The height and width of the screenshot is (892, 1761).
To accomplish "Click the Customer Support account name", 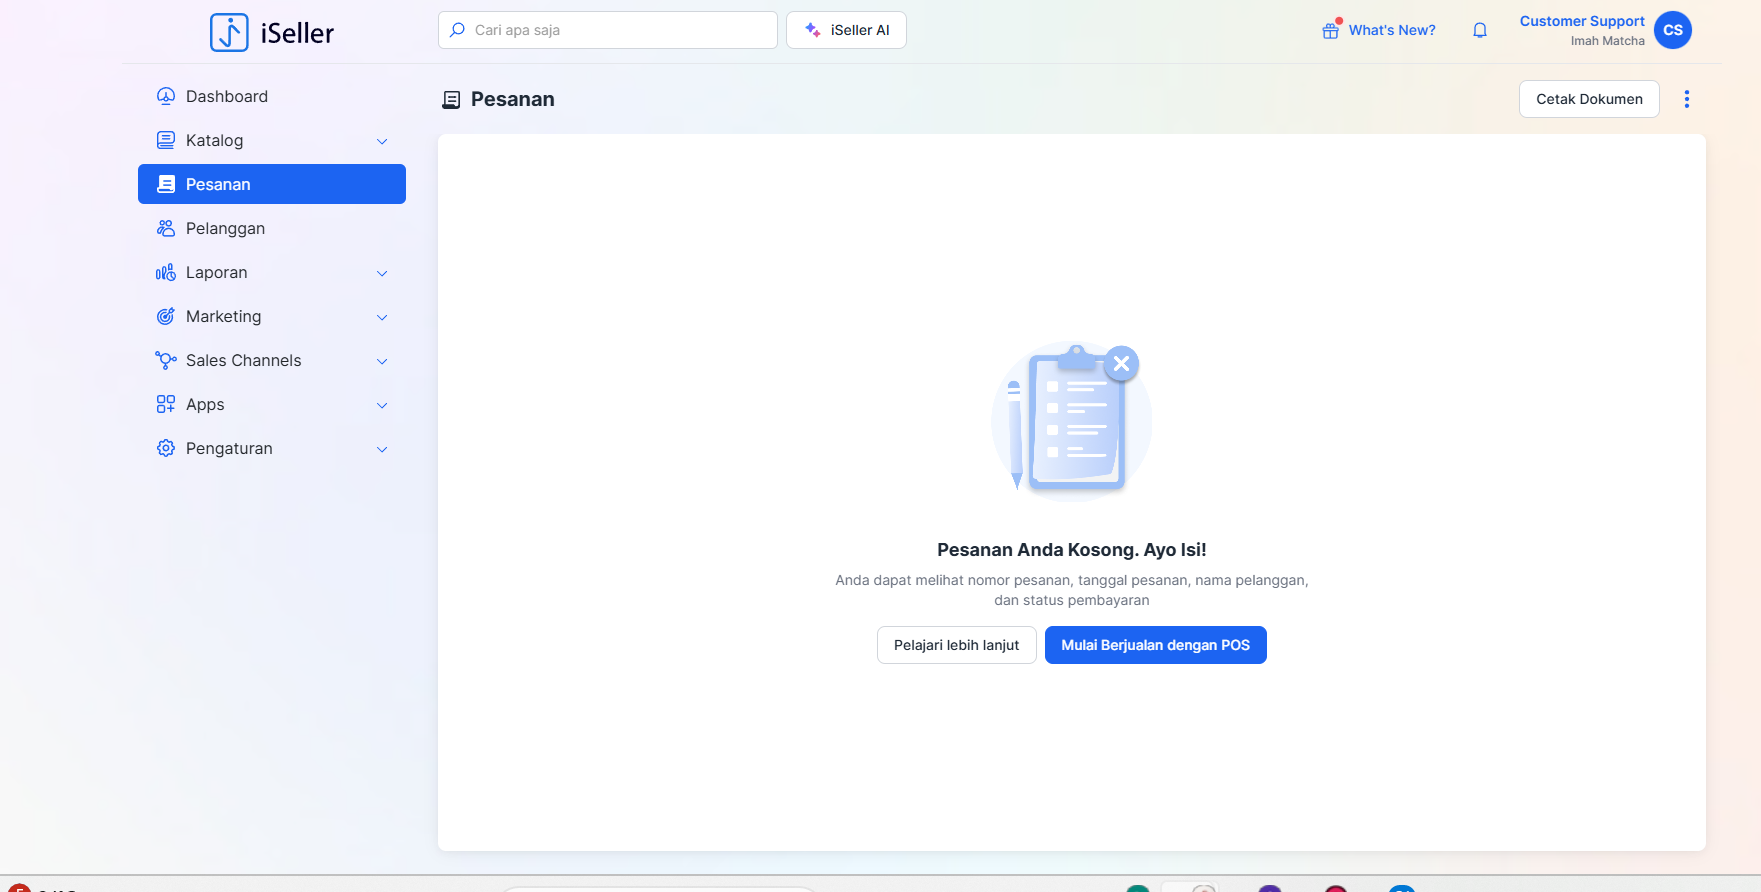I will point(1582,21).
